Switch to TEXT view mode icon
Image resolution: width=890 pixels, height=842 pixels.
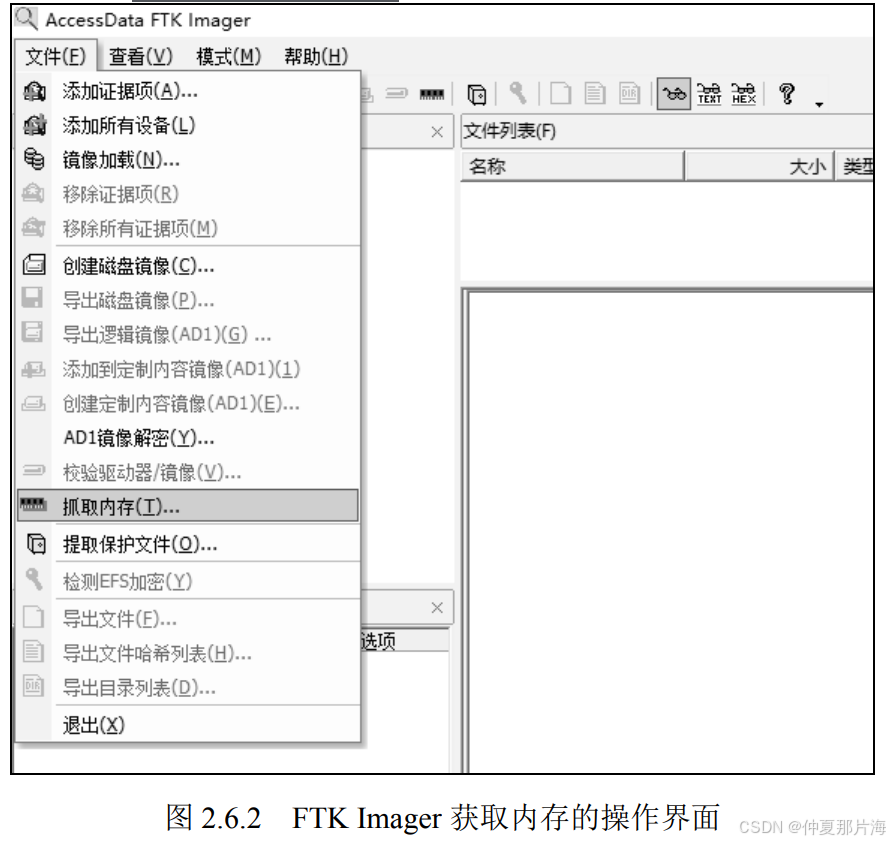click(710, 94)
